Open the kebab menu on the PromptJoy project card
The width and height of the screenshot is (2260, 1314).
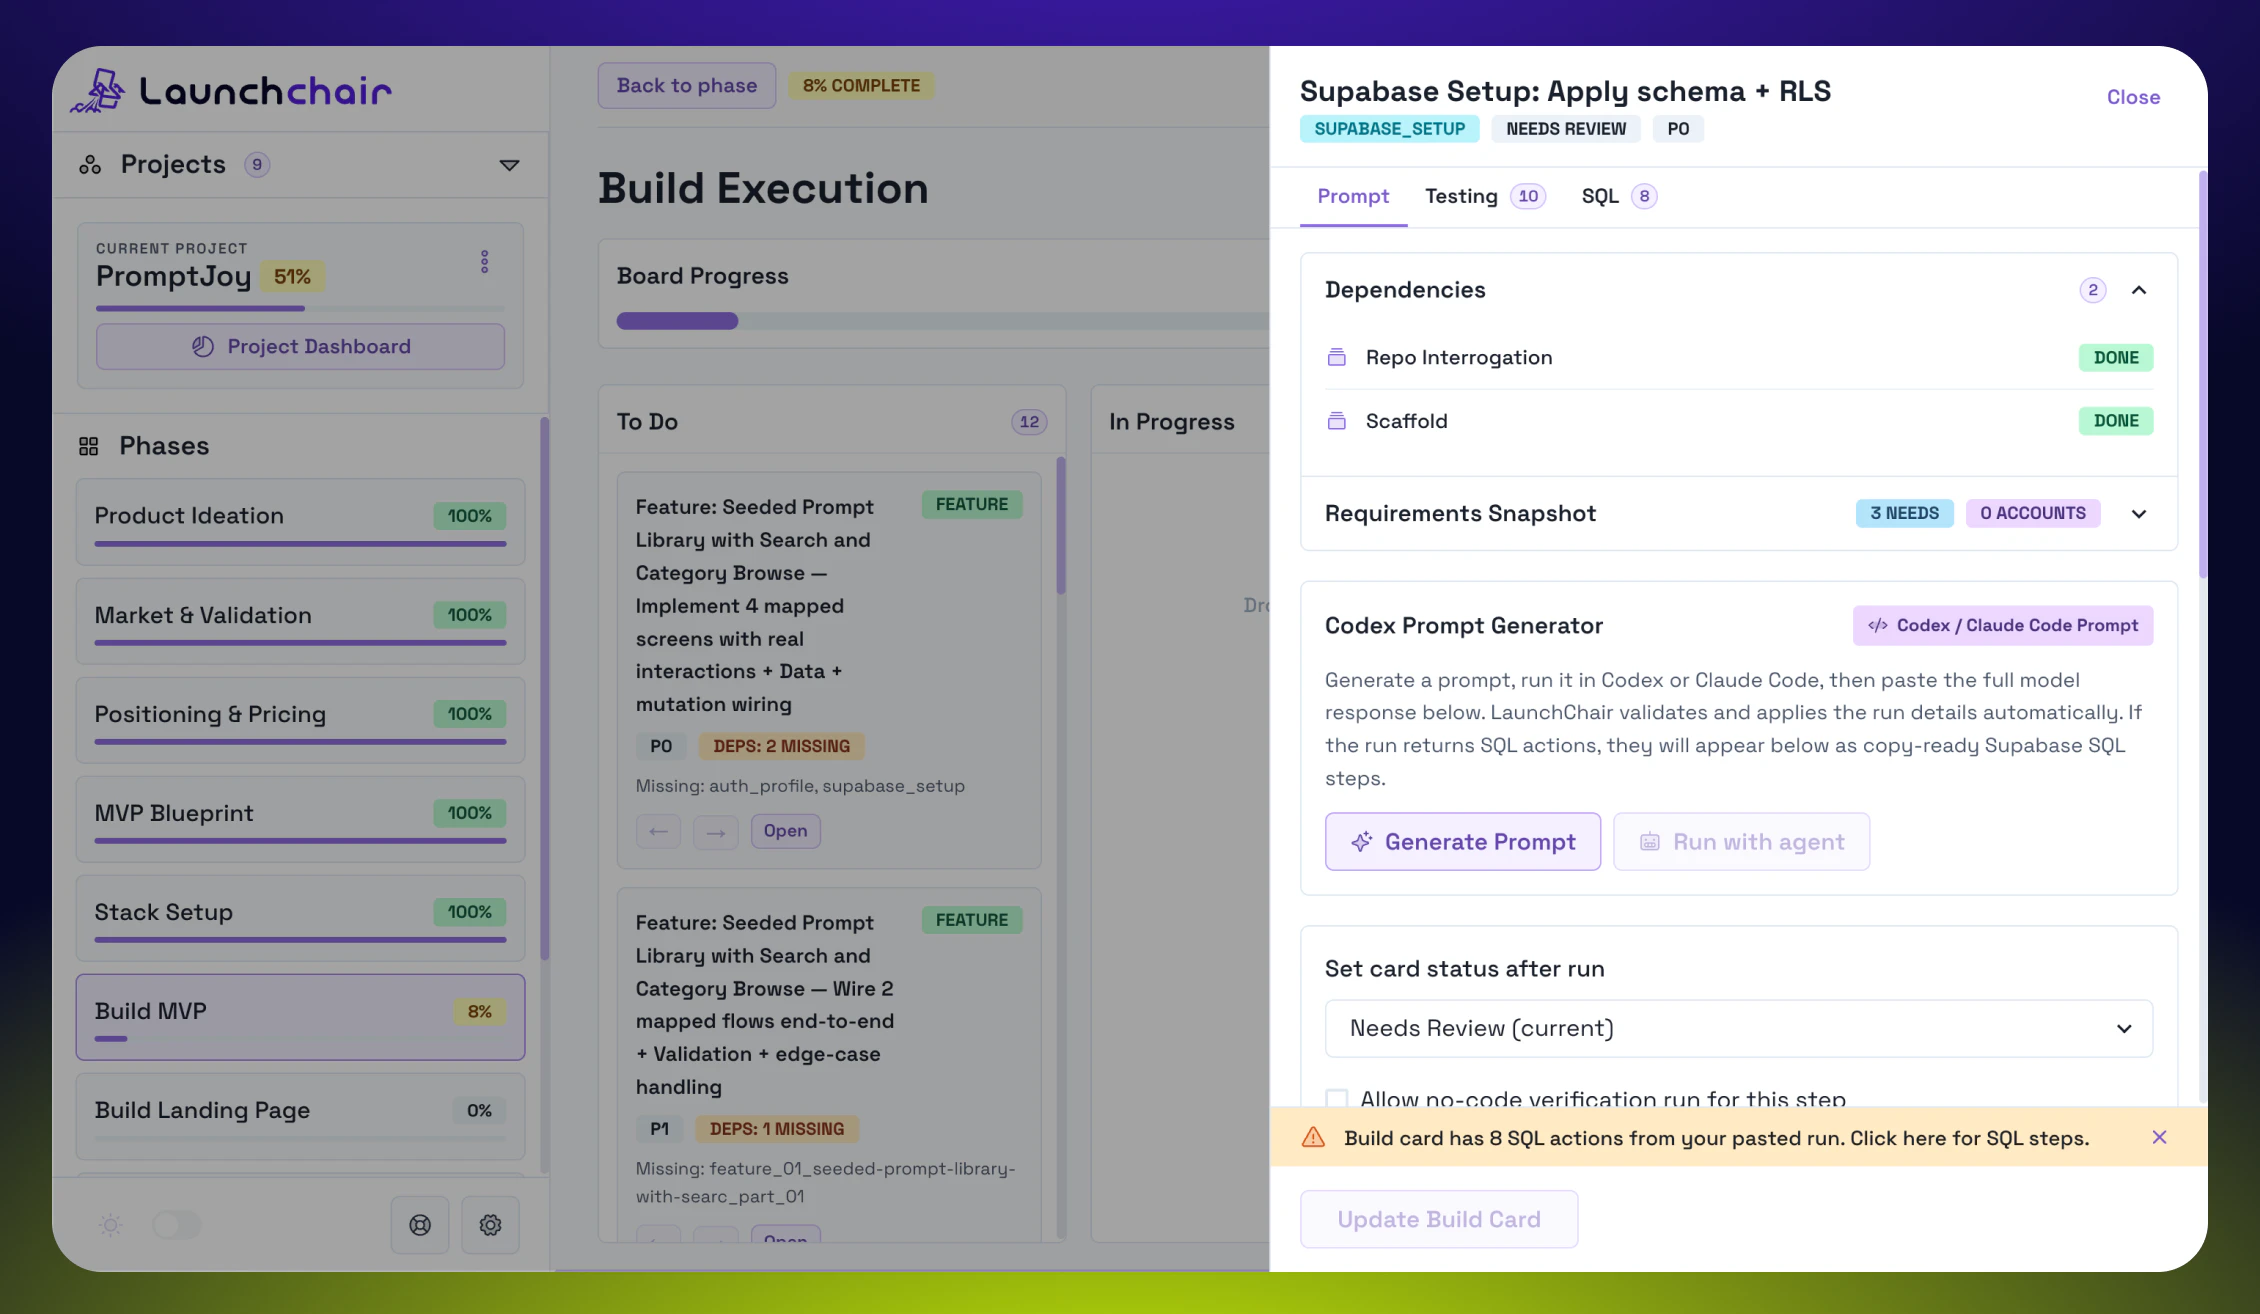coord(484,261)
